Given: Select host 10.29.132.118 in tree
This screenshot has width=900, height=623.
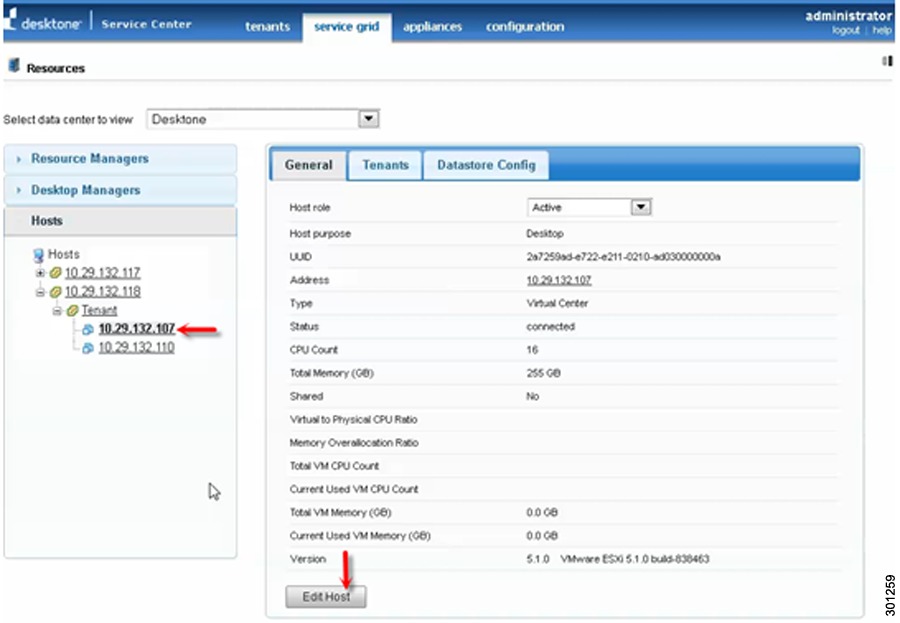Looking at the screenshot, I should (102, 292).
